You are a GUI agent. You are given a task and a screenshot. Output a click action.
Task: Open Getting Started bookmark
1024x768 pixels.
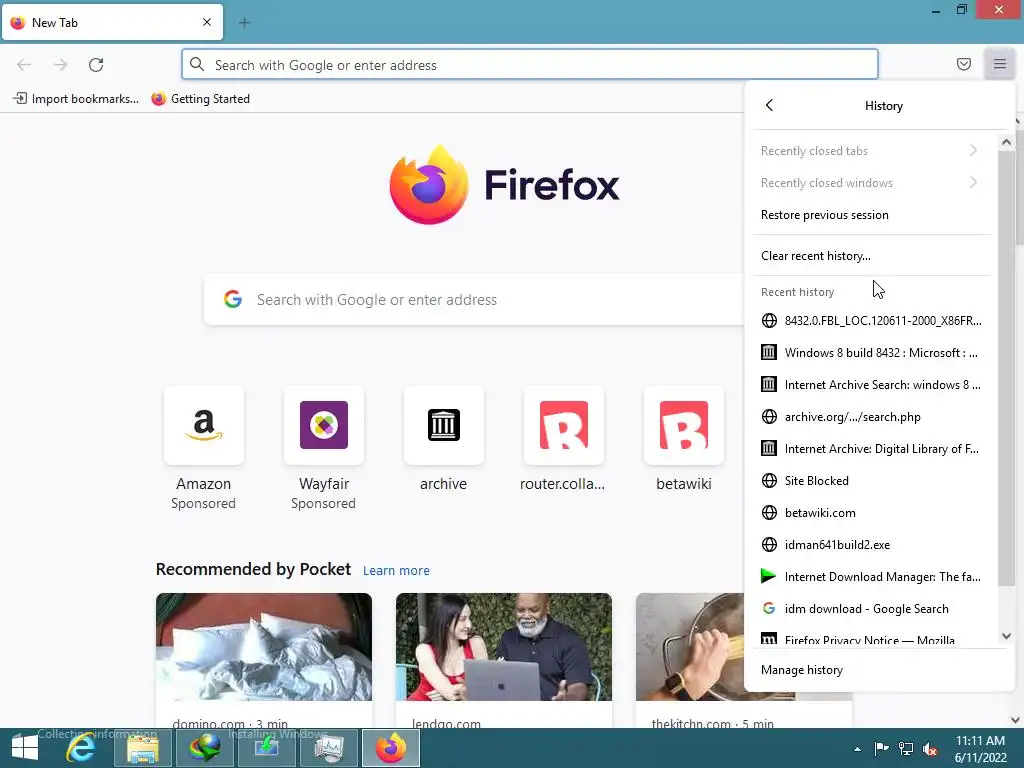tap(200, 99)
